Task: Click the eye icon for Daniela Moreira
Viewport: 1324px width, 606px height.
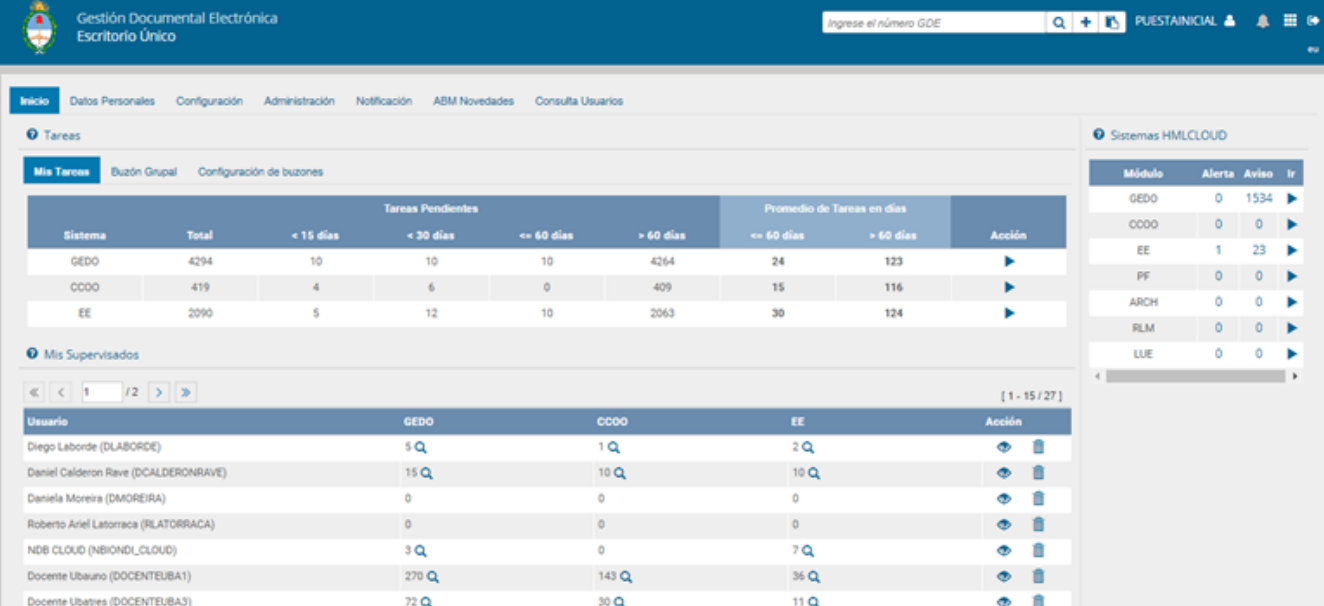Action: pos(1004,499)
